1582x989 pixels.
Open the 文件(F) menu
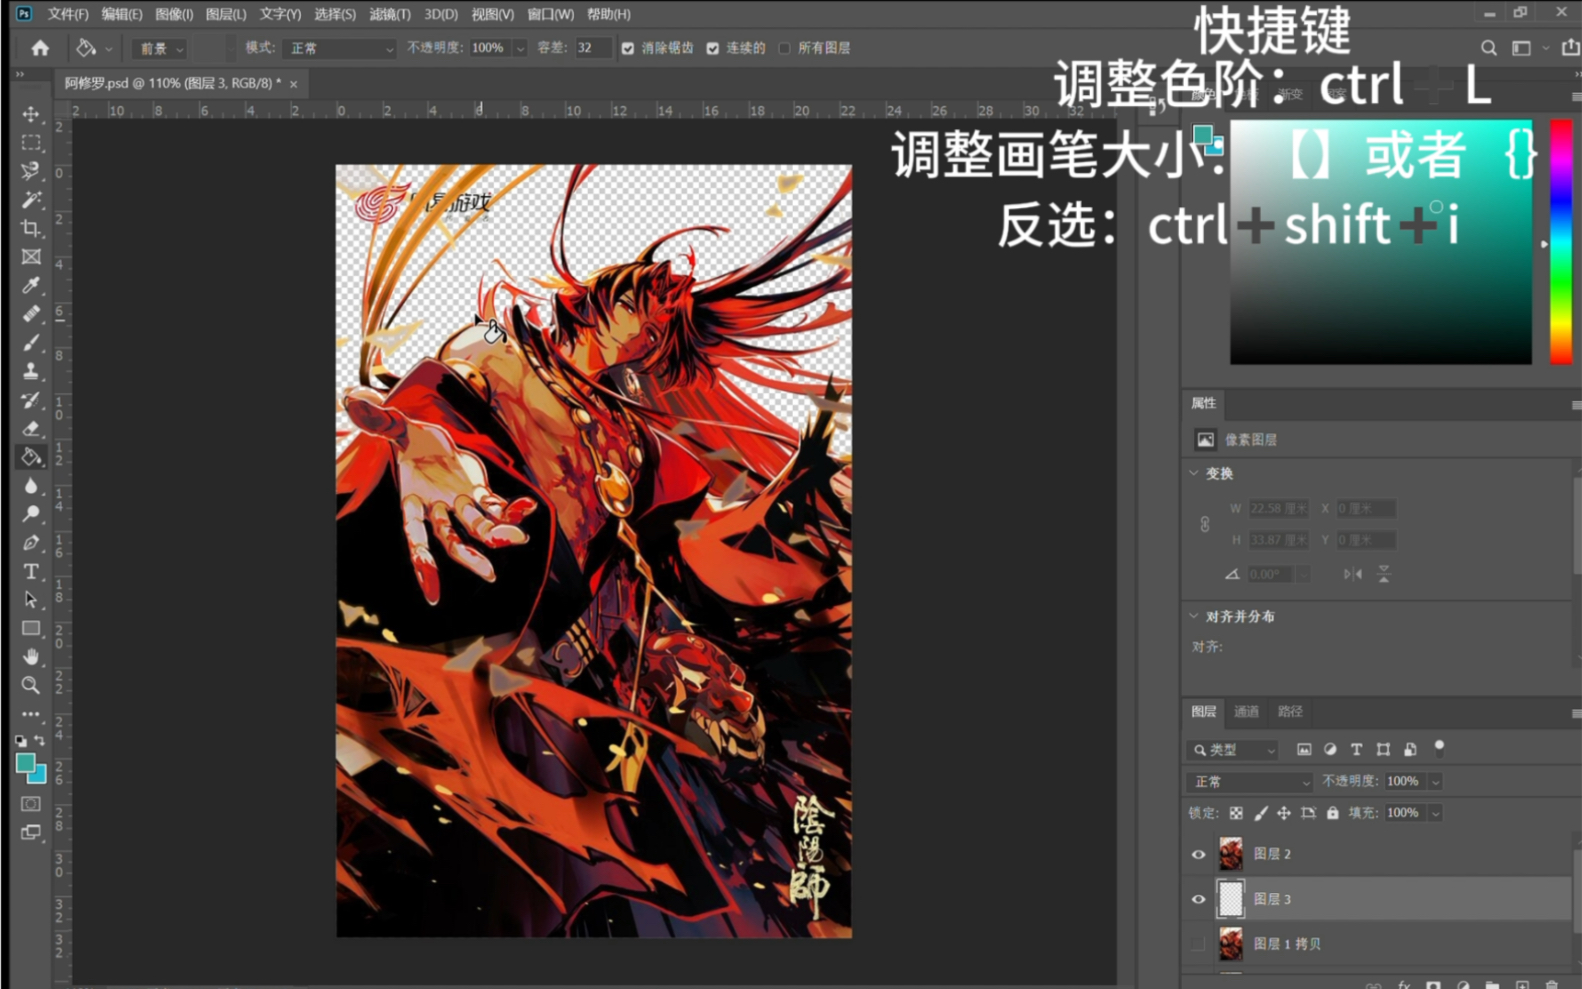pos(68,14)
